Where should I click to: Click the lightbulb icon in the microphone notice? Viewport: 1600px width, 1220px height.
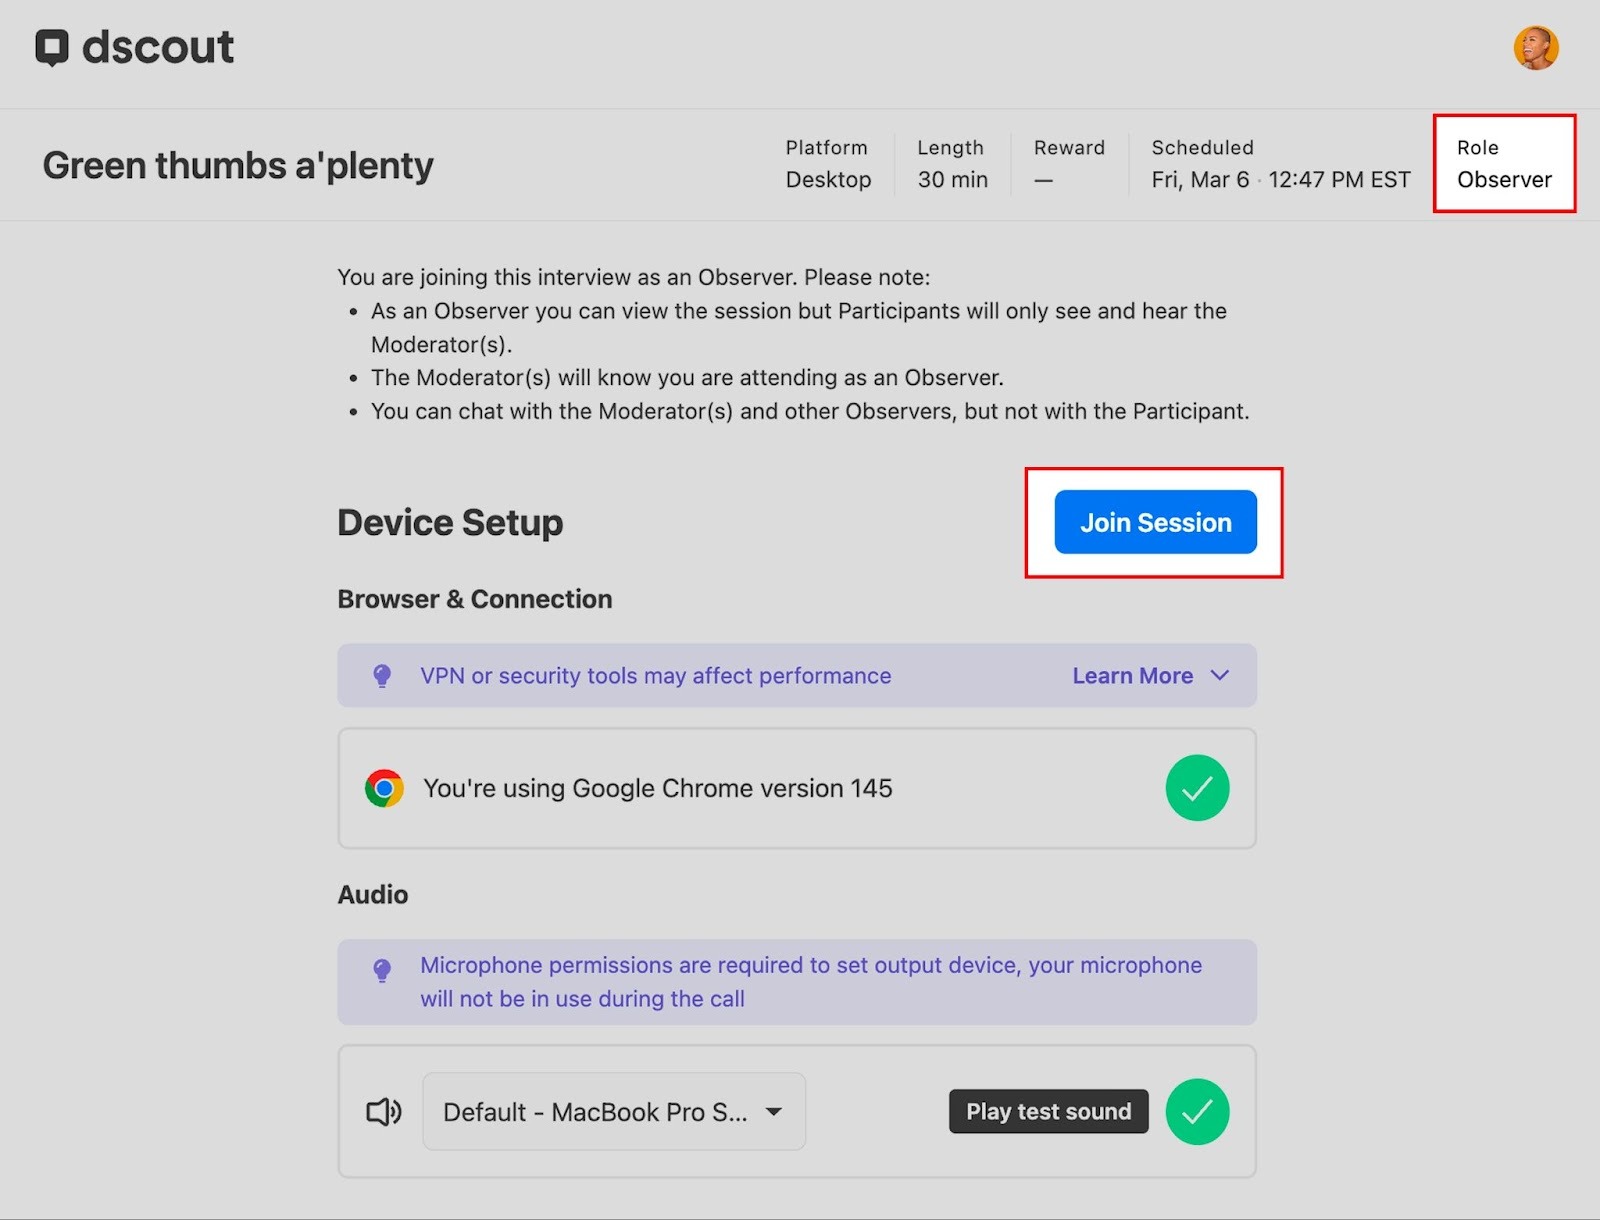click(382, 970)
